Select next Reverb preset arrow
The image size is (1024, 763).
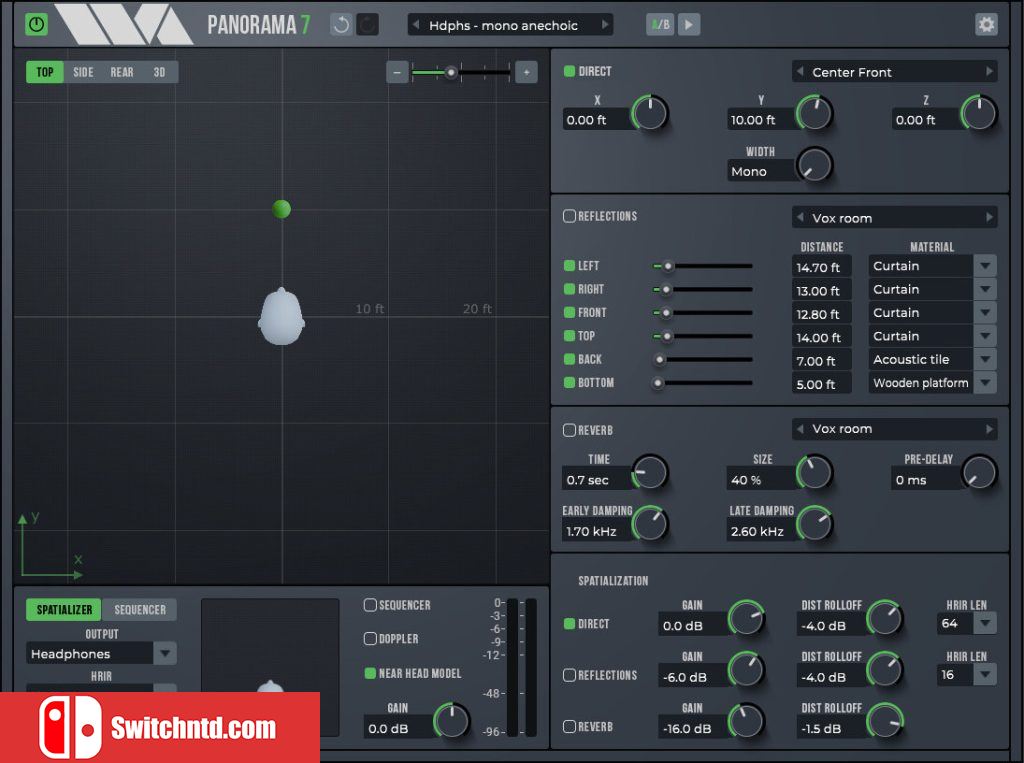pos(989,429)
